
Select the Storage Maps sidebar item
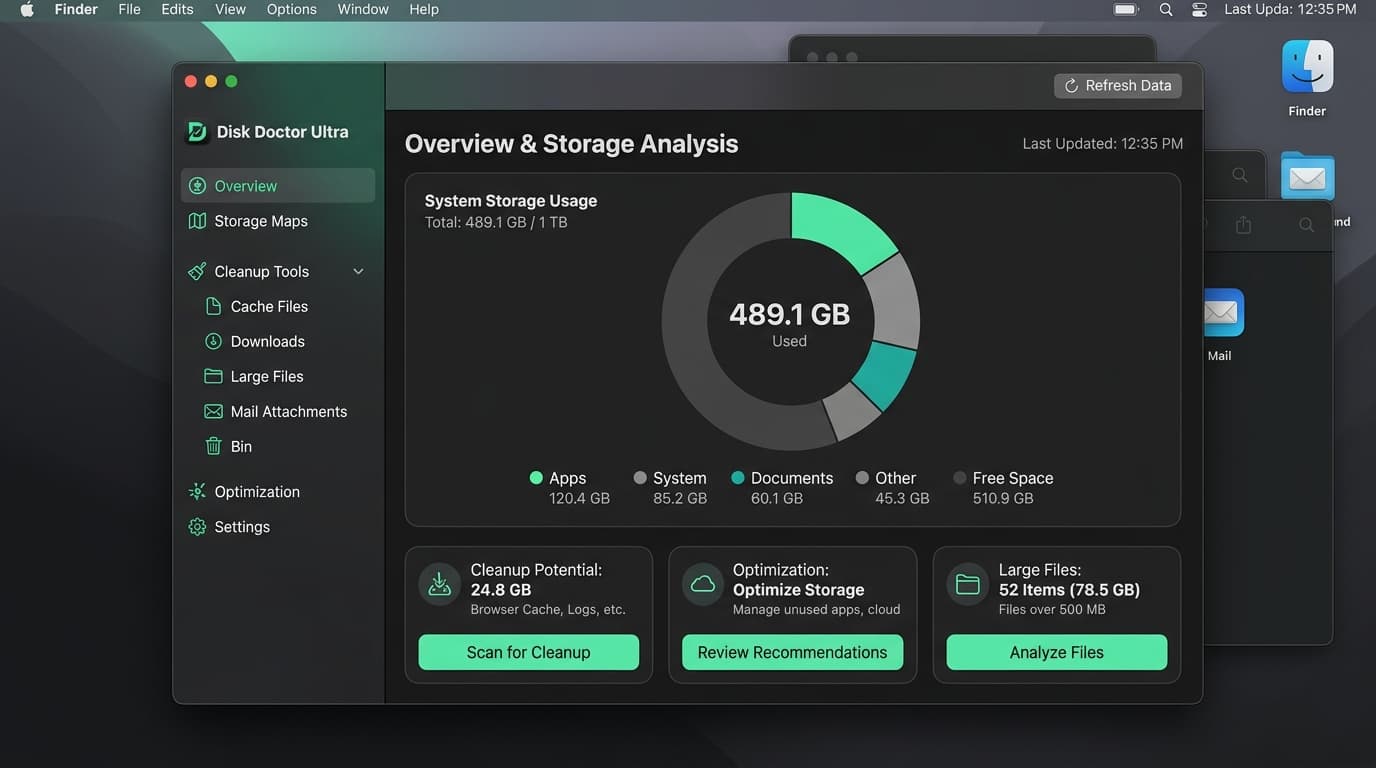pyautogui.click(x=278, y=221)
